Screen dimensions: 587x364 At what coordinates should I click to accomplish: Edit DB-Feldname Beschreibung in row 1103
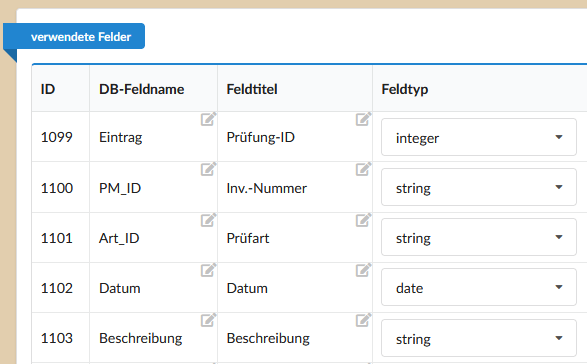(x=208, y=320)
